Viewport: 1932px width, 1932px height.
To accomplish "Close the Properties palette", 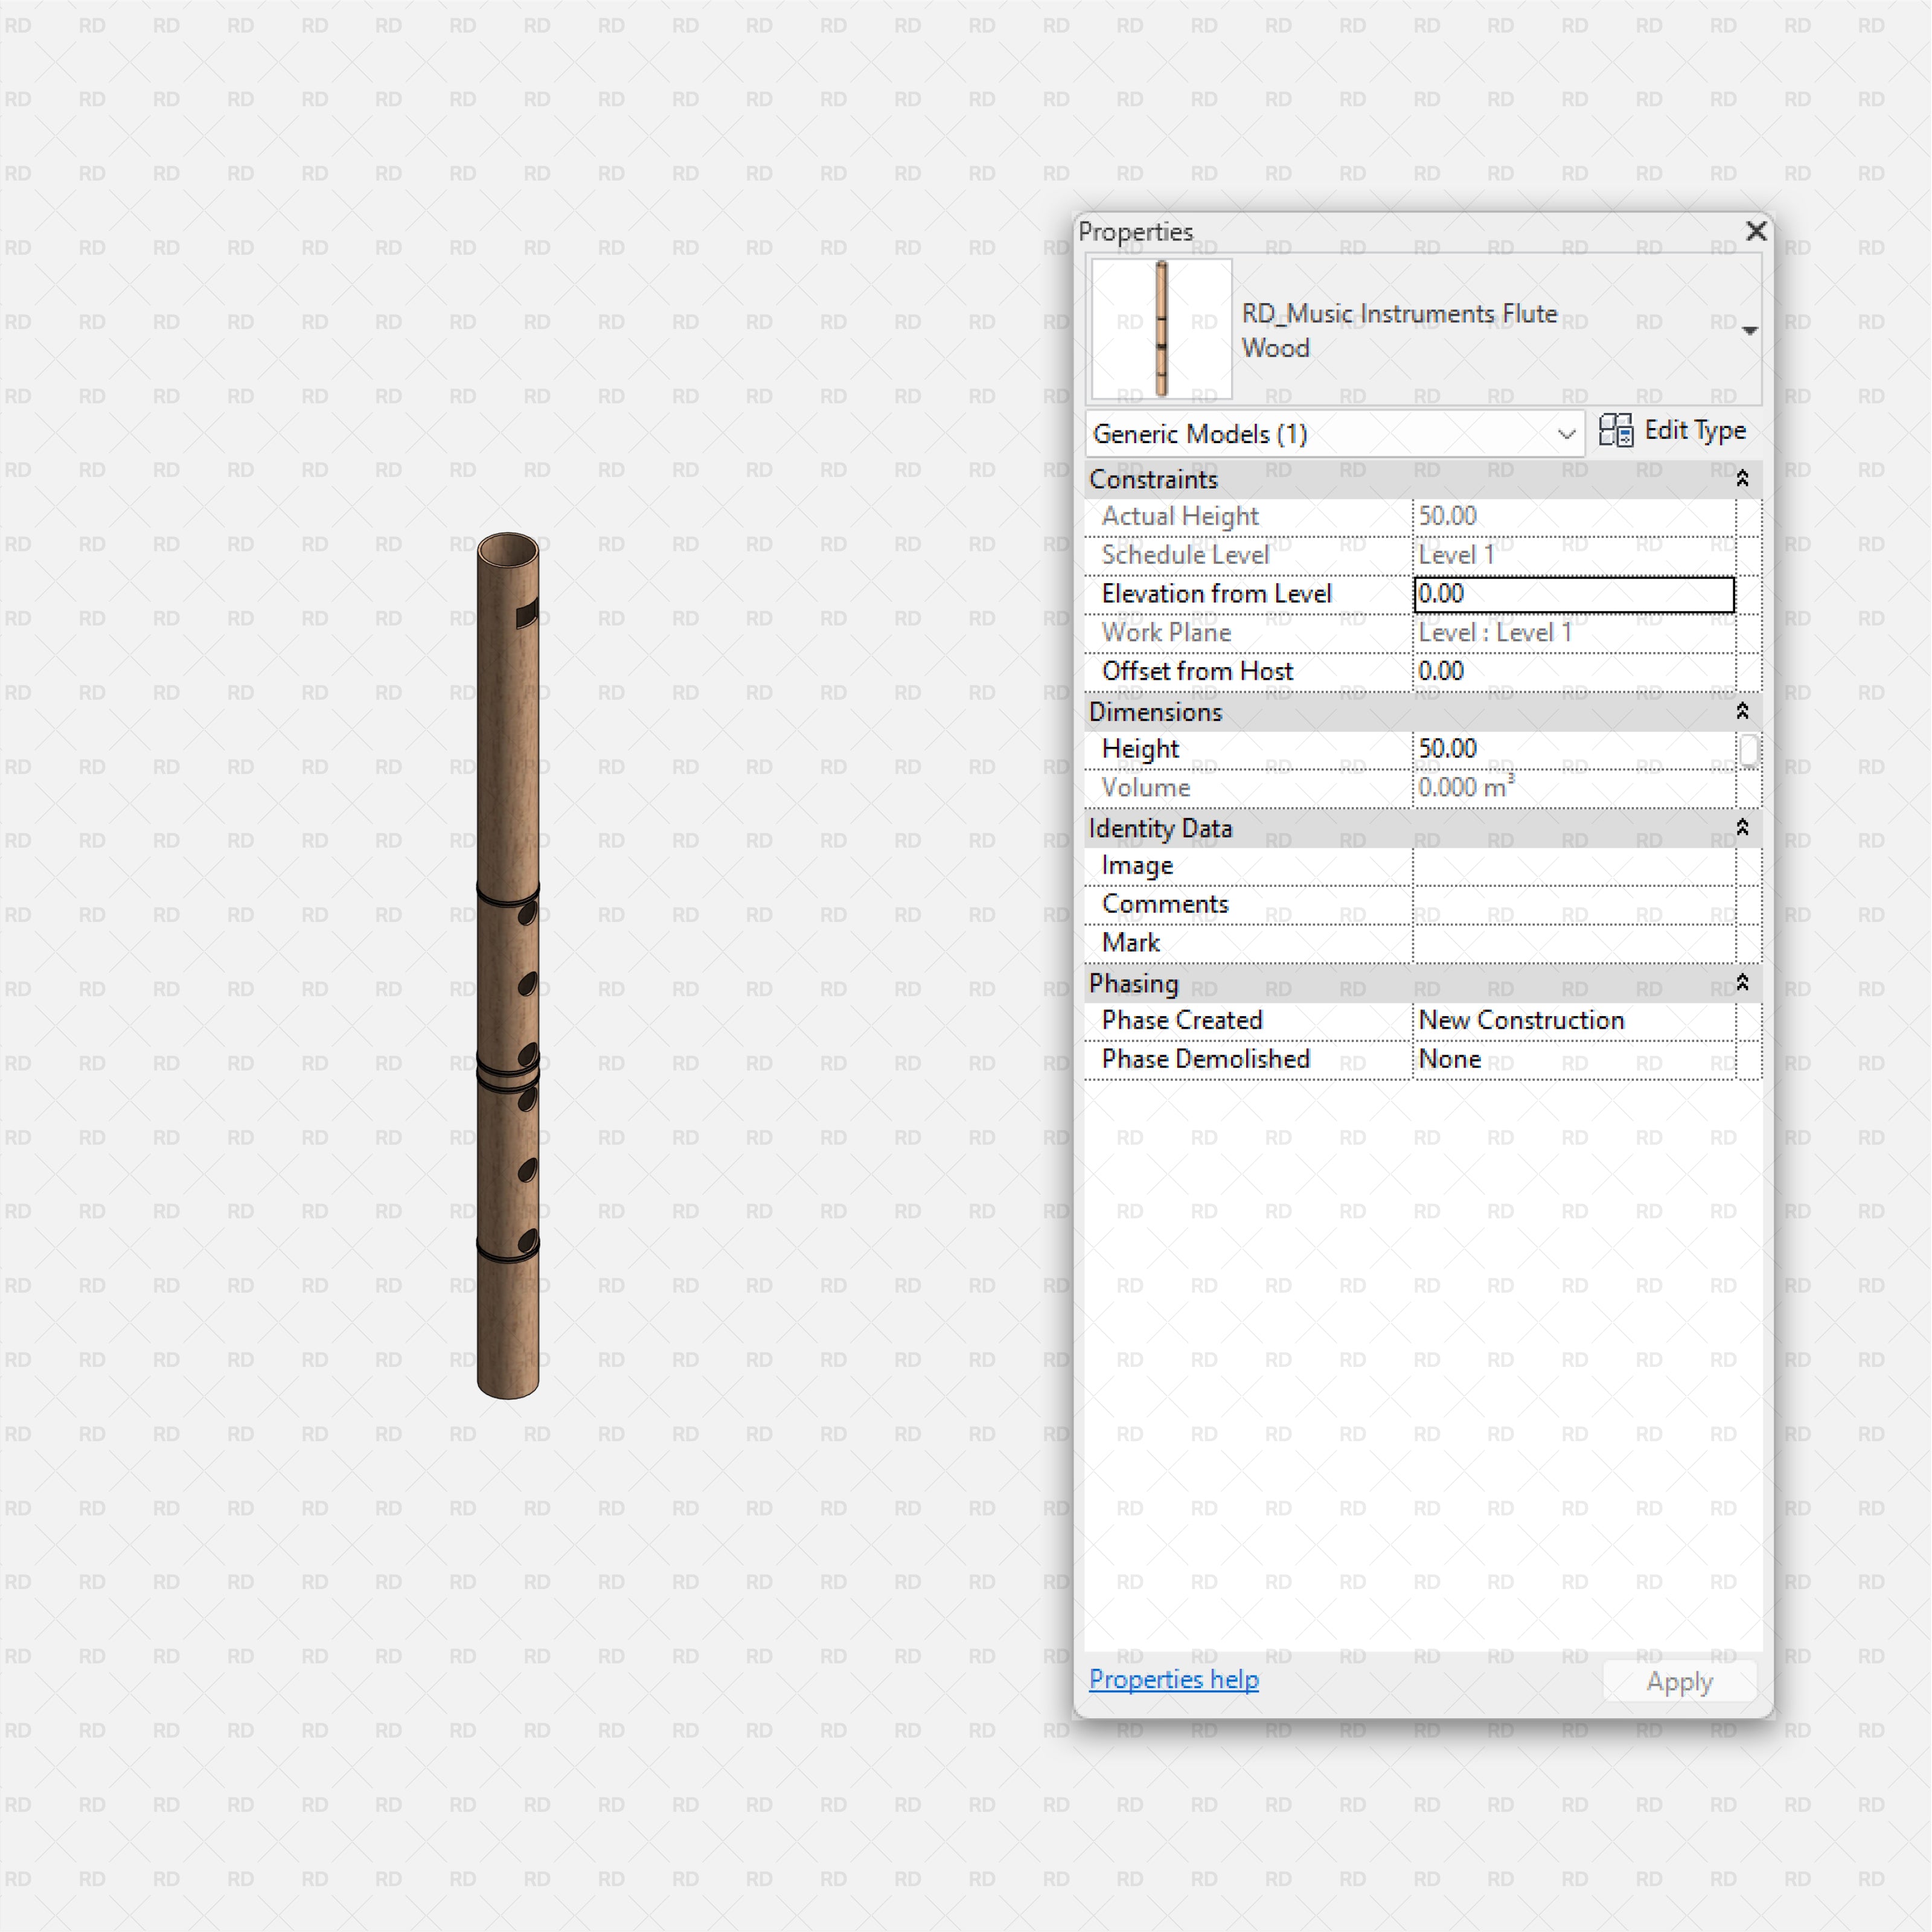I will 1757,231.
